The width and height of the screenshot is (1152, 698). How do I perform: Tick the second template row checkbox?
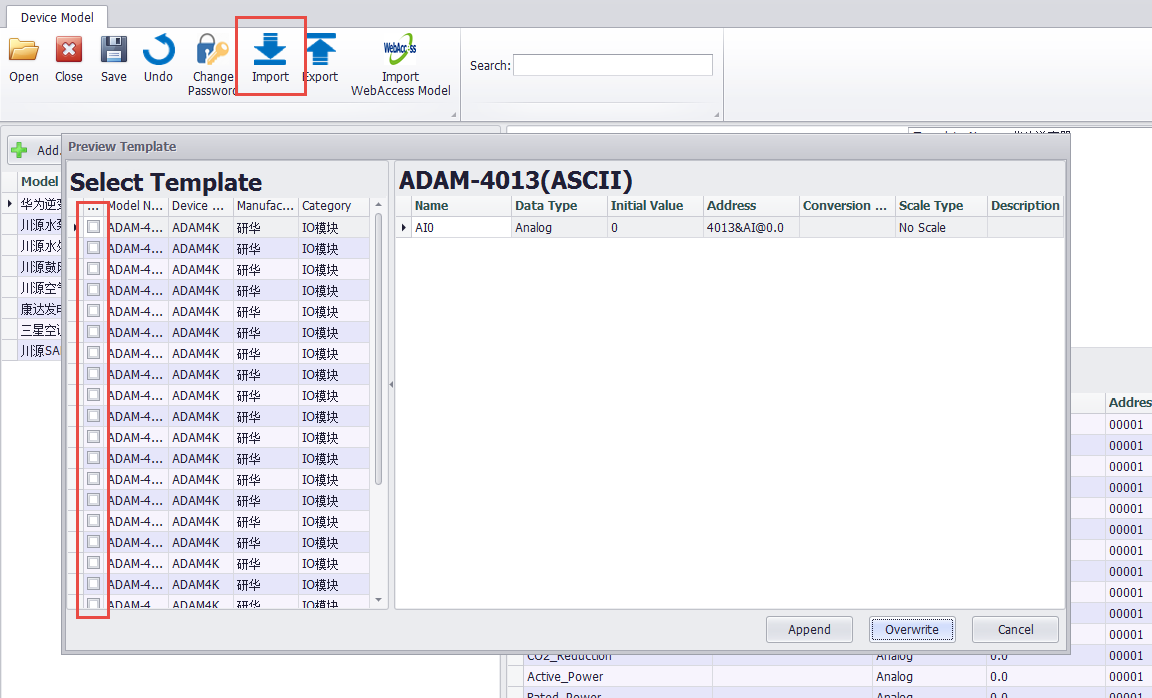click(93, 248)
